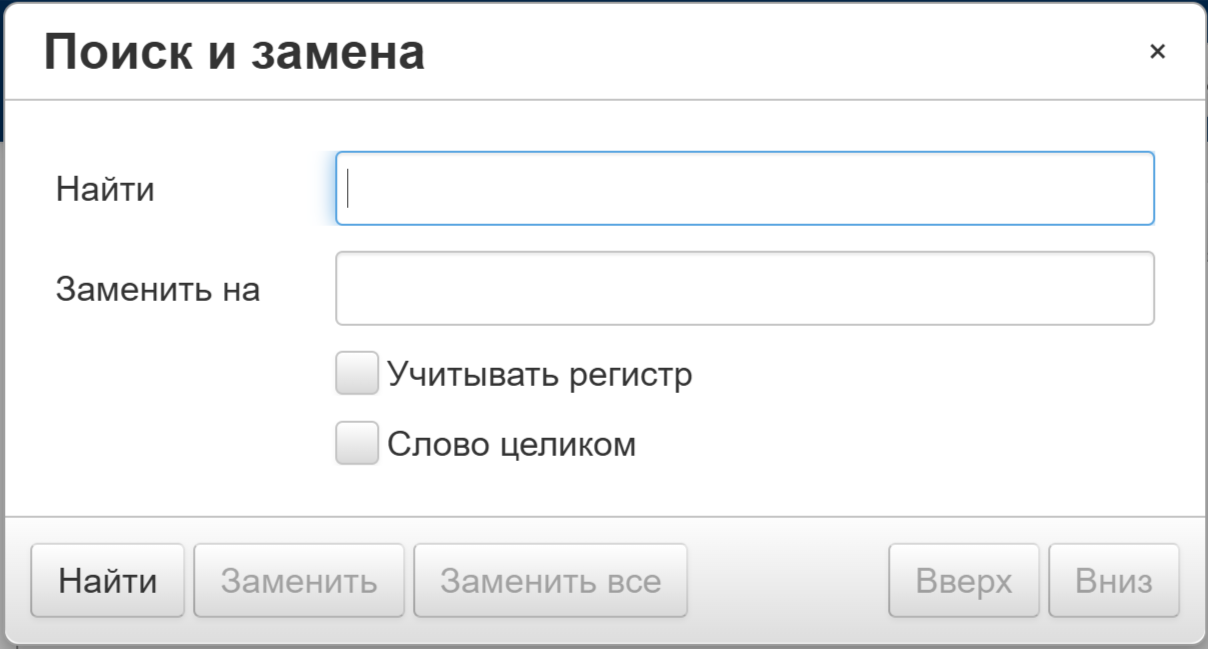The image size is (1208, 649).
Task: Click the Поиск и замена dialog title
Action: (x=234, y=52)
